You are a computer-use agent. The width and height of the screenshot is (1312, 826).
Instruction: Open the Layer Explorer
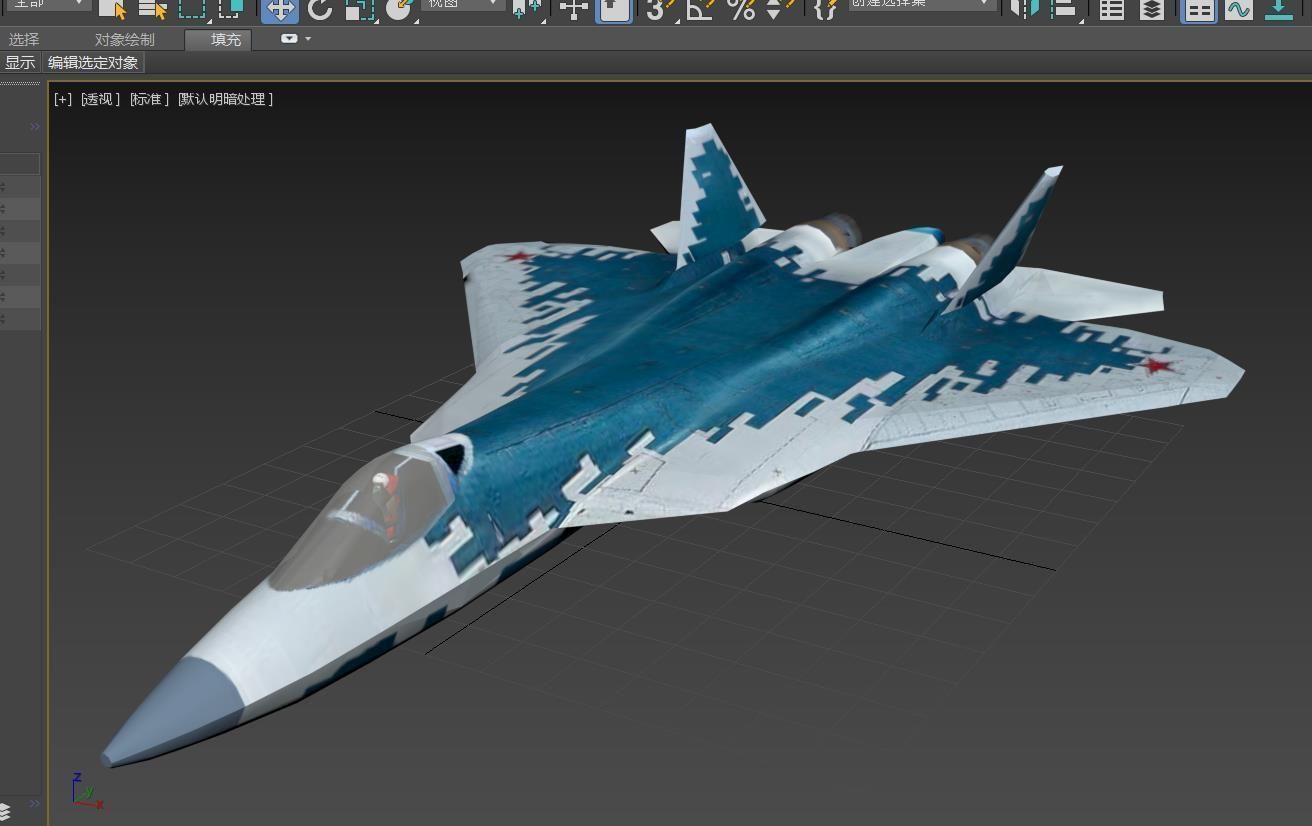pos(1152,11)
